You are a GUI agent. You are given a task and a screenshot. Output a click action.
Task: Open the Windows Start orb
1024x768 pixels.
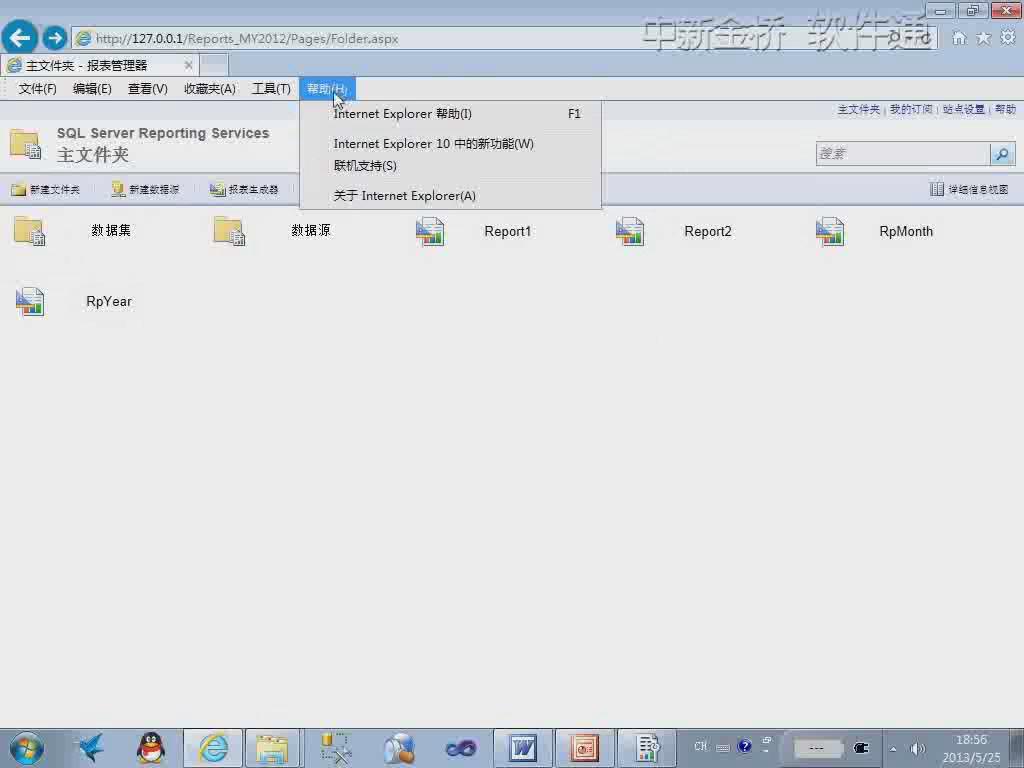coord(27,748)
